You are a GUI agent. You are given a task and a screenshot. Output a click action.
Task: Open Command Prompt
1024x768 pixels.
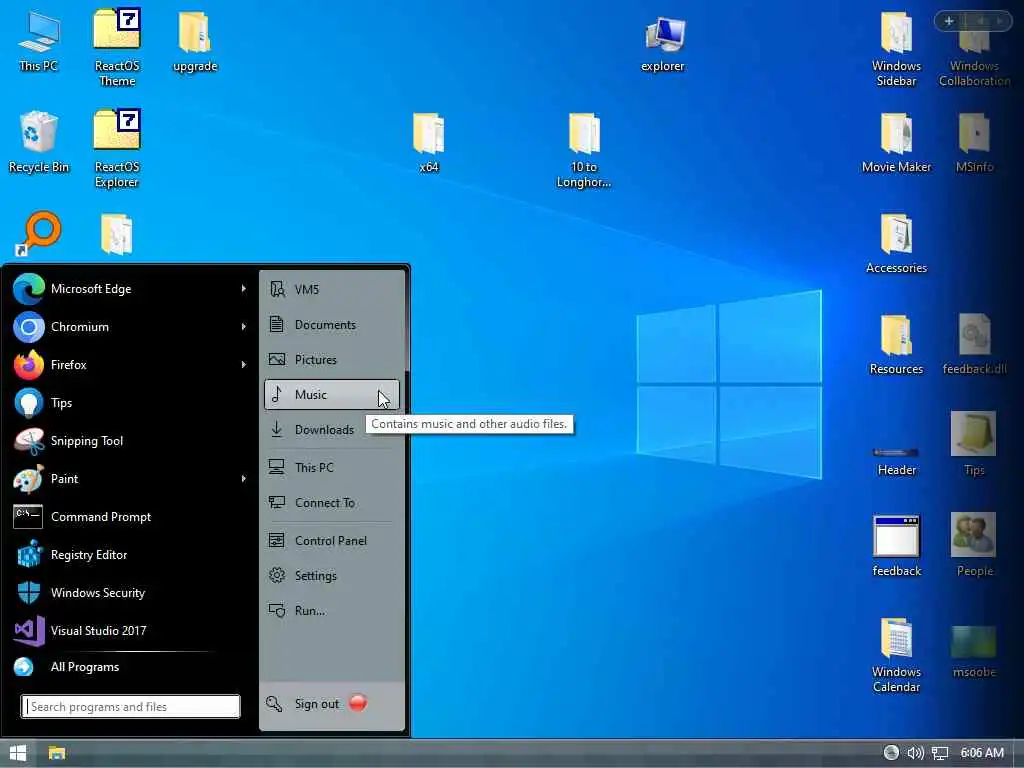129,517
